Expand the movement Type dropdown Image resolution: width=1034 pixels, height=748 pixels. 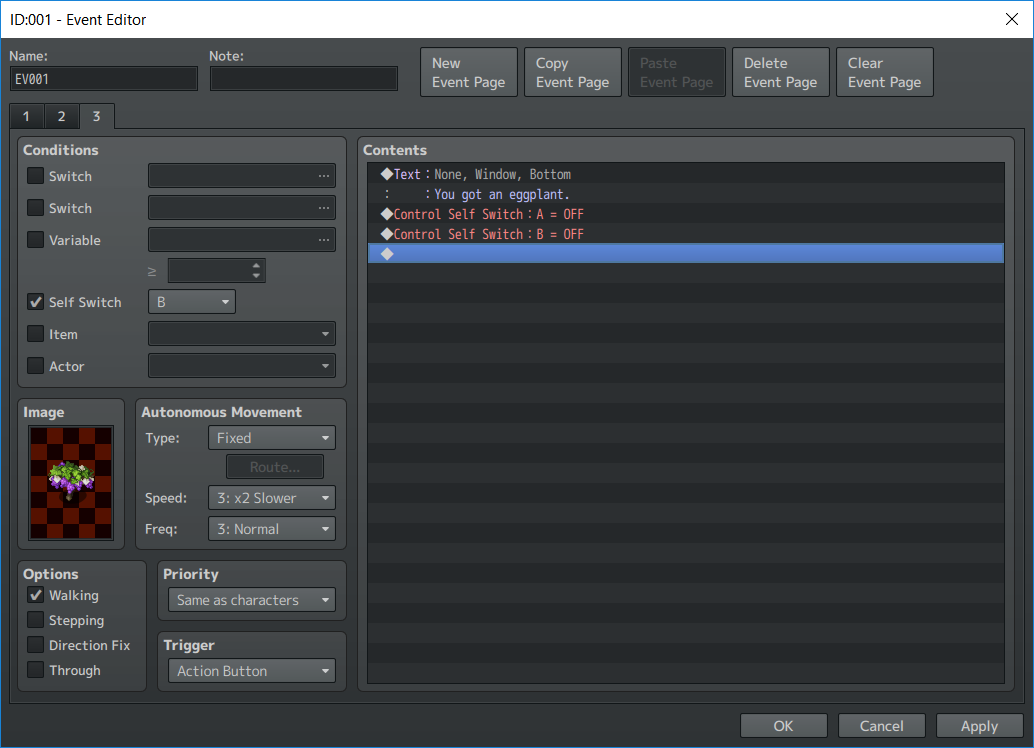271,438
